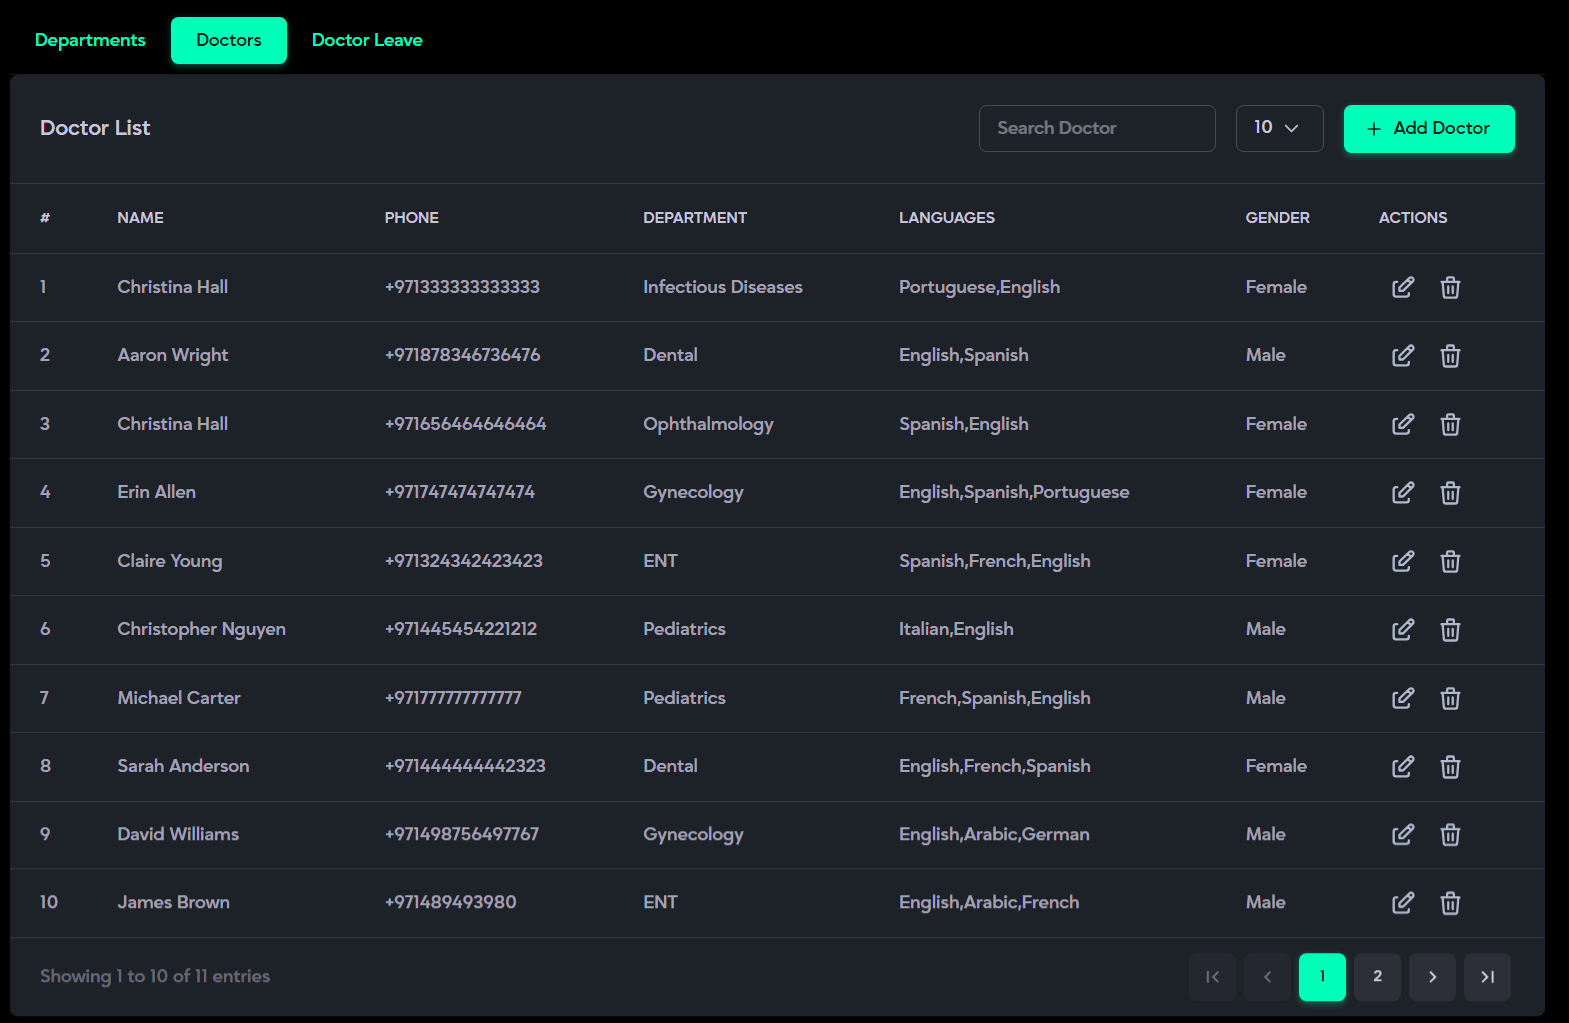Image resolution: width=1569 pixels, height=1023 pixels.
Task: Switch to the Departments tab
Action: 90,40
